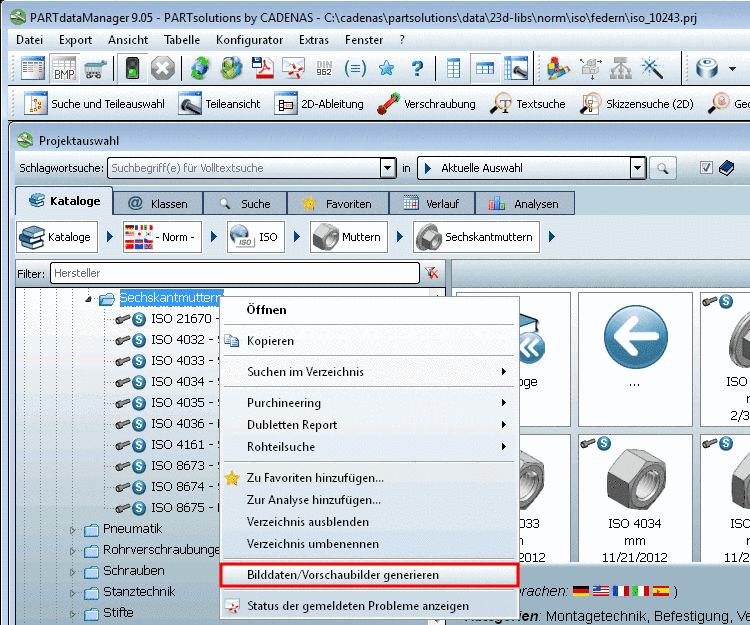Screen dimensions: 750x625
Task: Click the colored 3D blocks icon
Action: [558, 68]
